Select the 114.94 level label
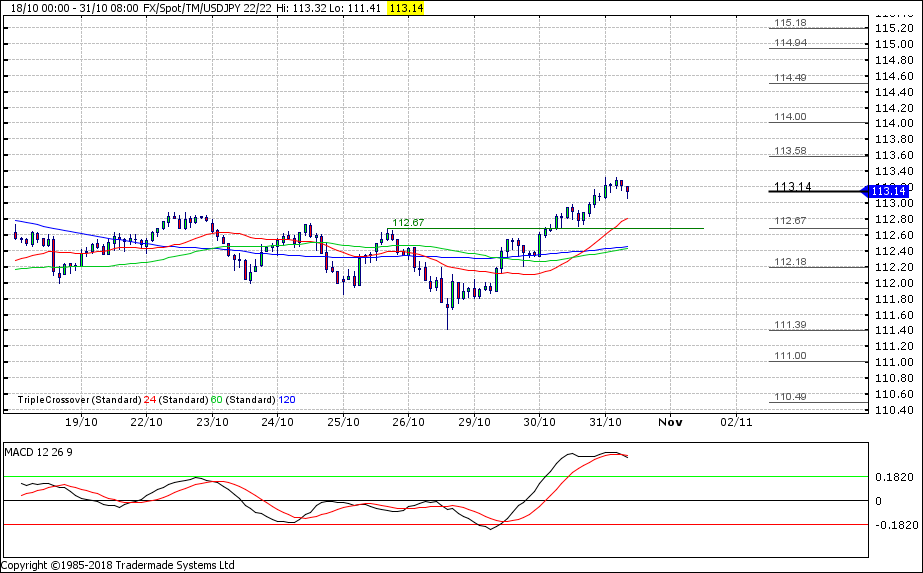Image resolution: width=923 pixels, height=573 pixels. [x=790, y=43]
